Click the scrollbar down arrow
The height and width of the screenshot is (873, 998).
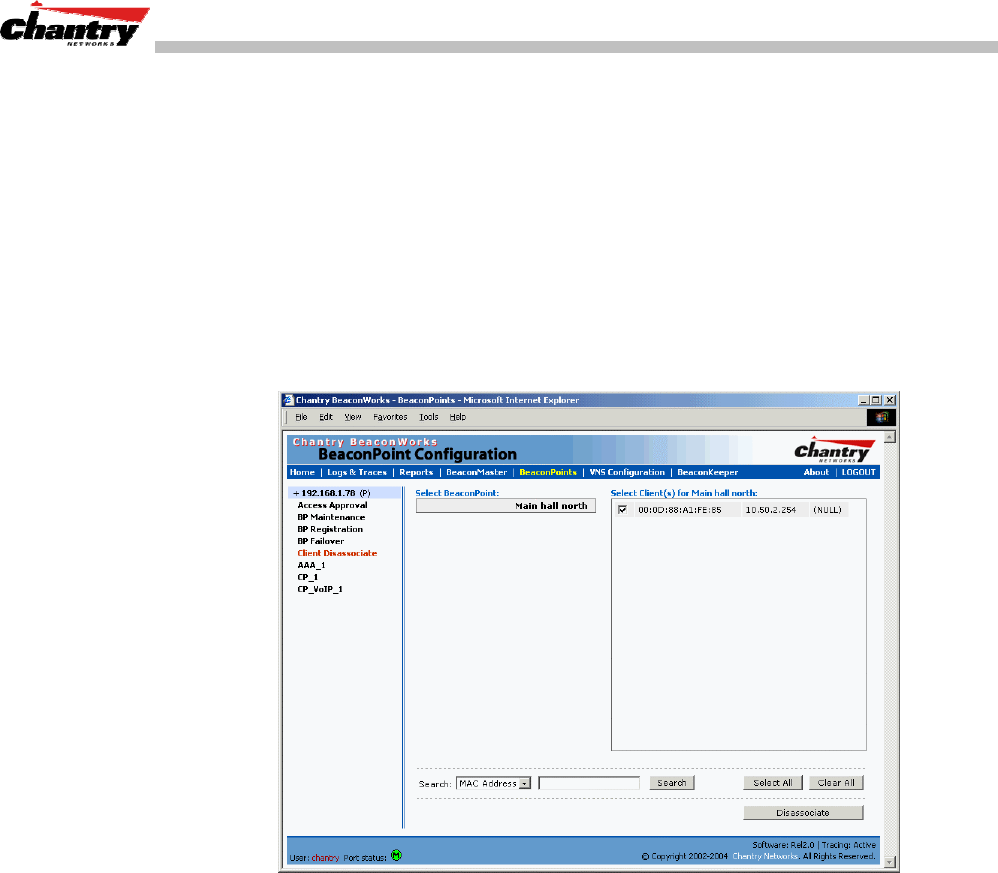pyautogui.click(x=890, y=862)
